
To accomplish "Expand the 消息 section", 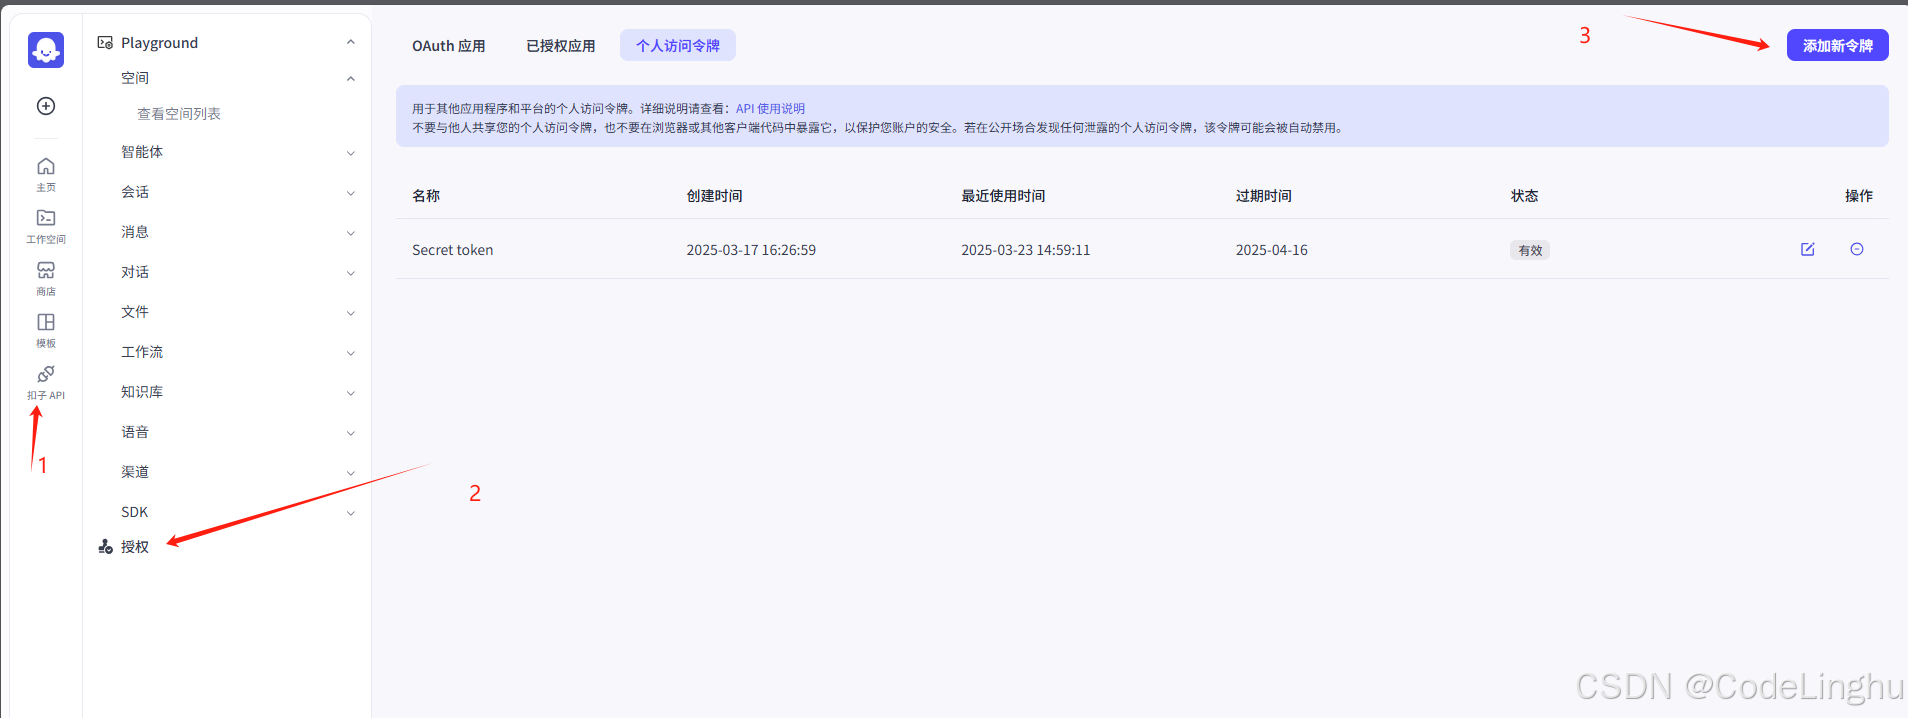I will (x=351, y=233).
